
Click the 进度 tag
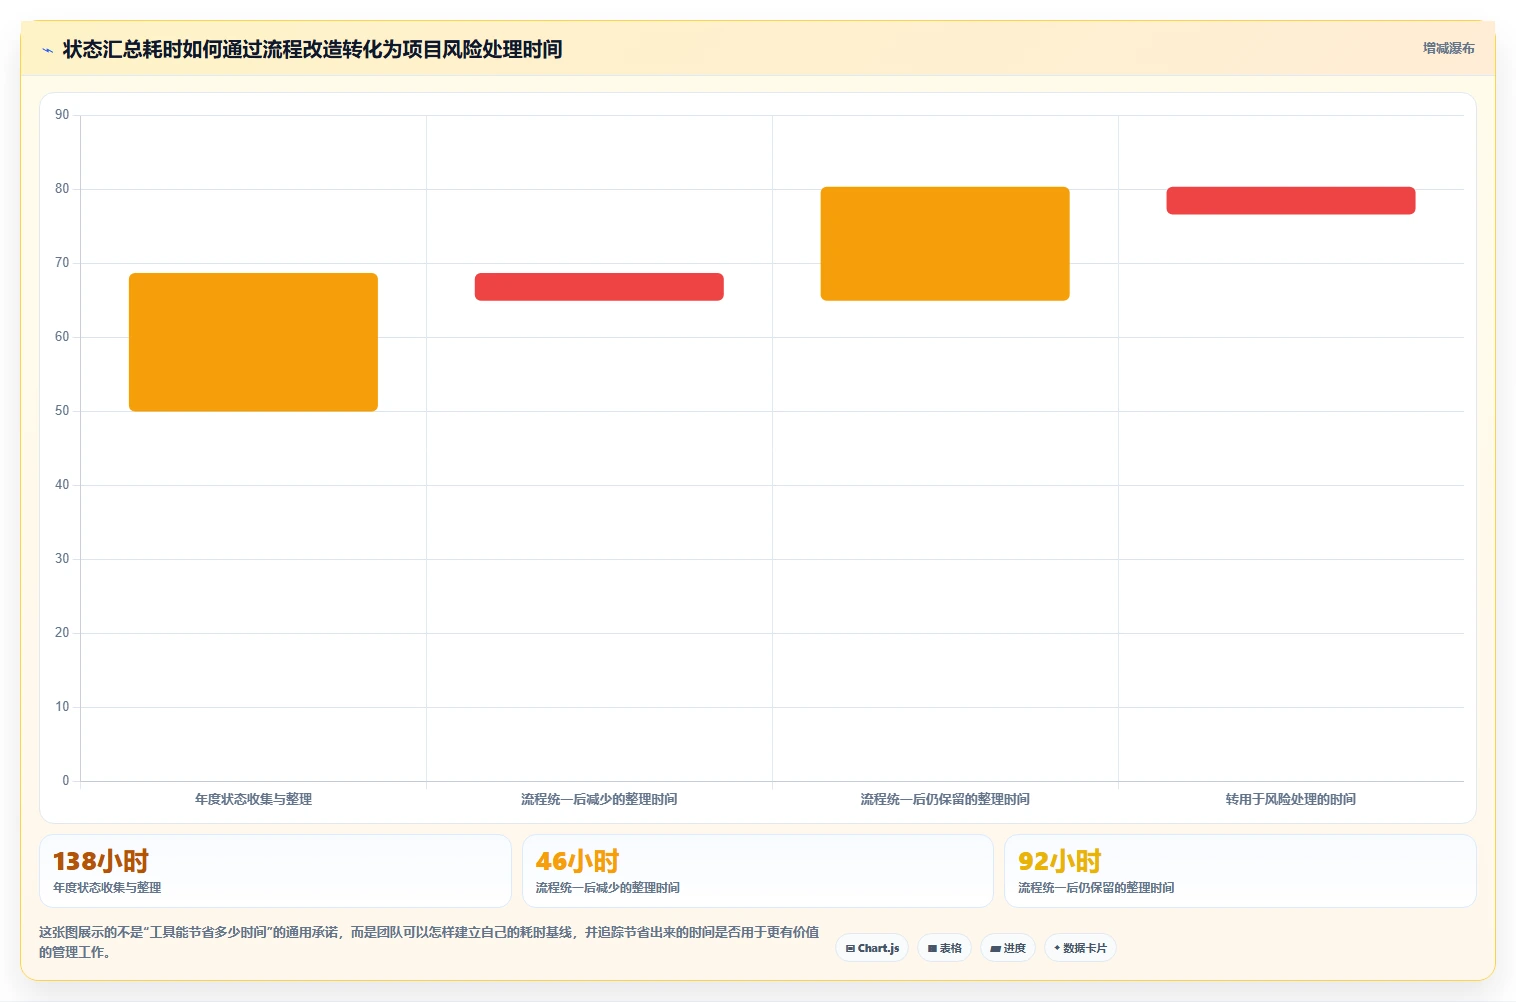pyautogui.click(x=1008, y=948)
